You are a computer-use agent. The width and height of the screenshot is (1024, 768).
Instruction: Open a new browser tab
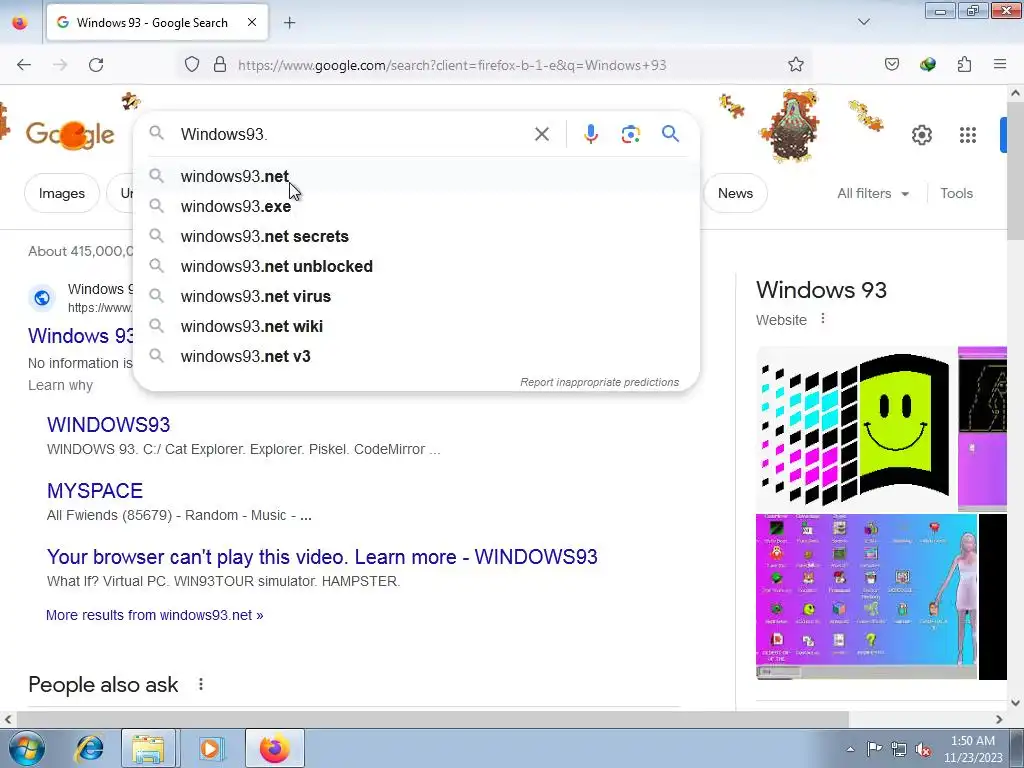tap(289, 23)
